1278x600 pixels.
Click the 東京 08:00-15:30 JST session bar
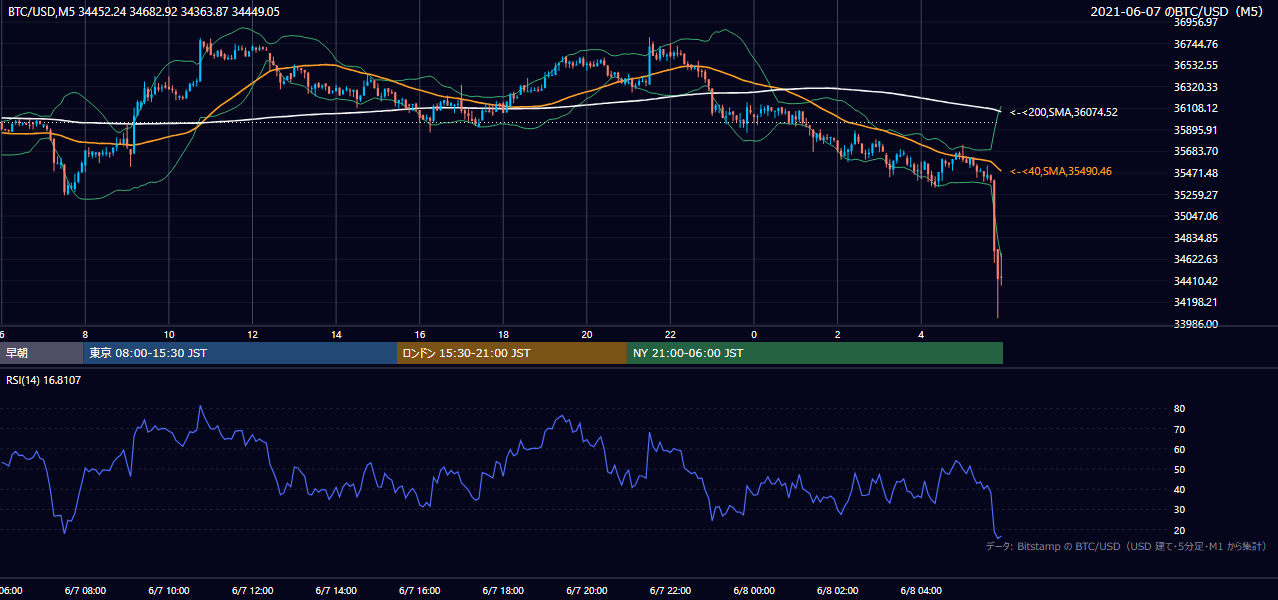[240, 353]
